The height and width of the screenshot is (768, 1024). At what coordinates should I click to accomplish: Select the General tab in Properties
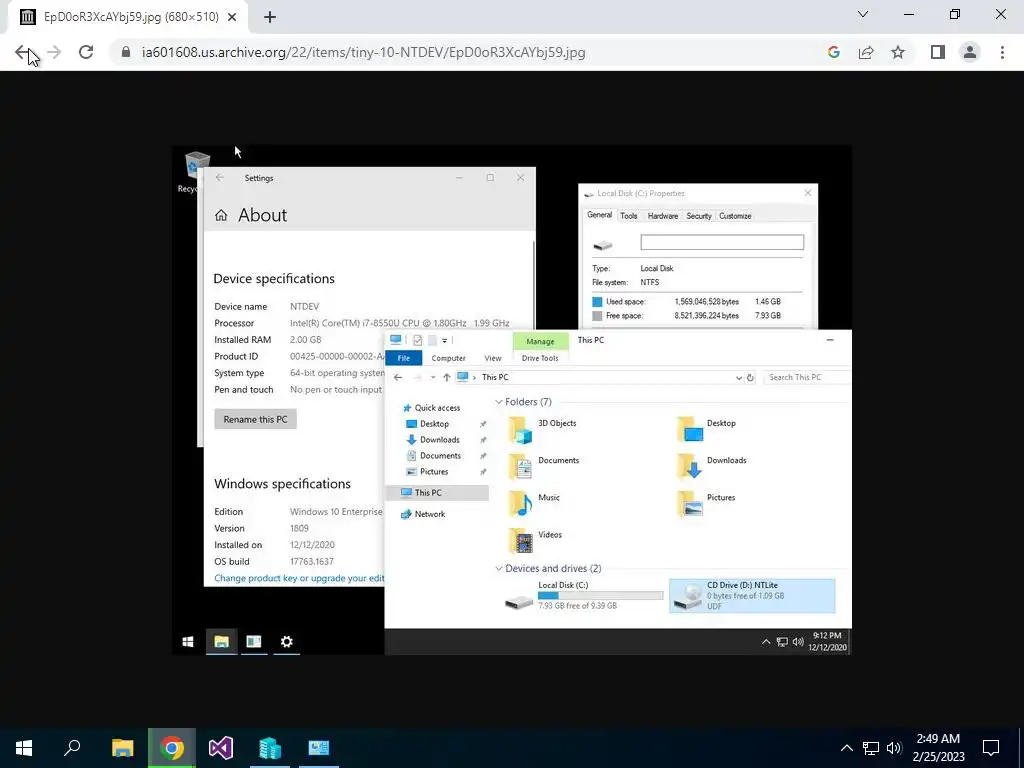[x=599, y=215]
